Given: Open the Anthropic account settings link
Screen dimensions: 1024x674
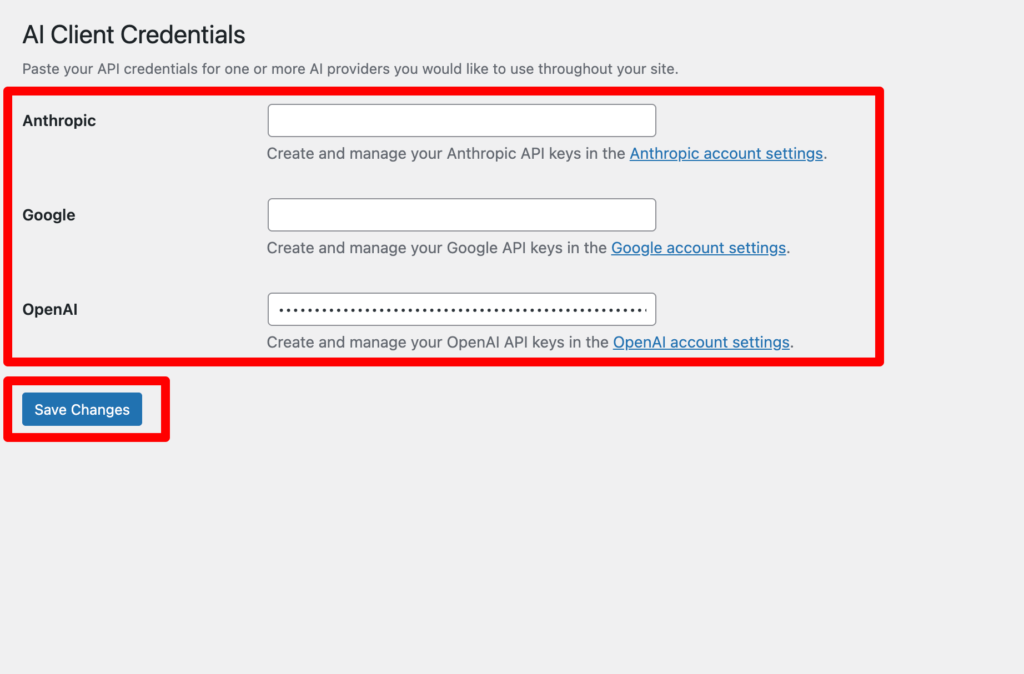Looking at the screenshot, I should 726,153.
